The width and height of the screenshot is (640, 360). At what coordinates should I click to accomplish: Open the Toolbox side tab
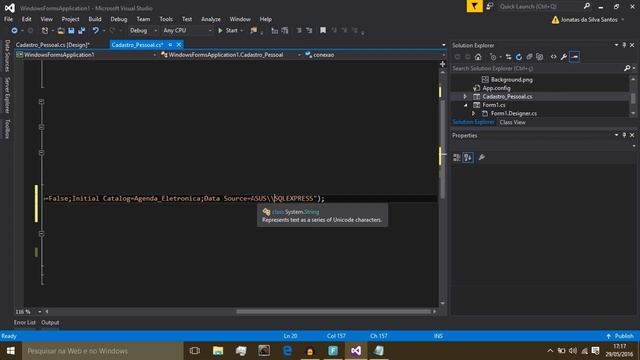(7, 129)
